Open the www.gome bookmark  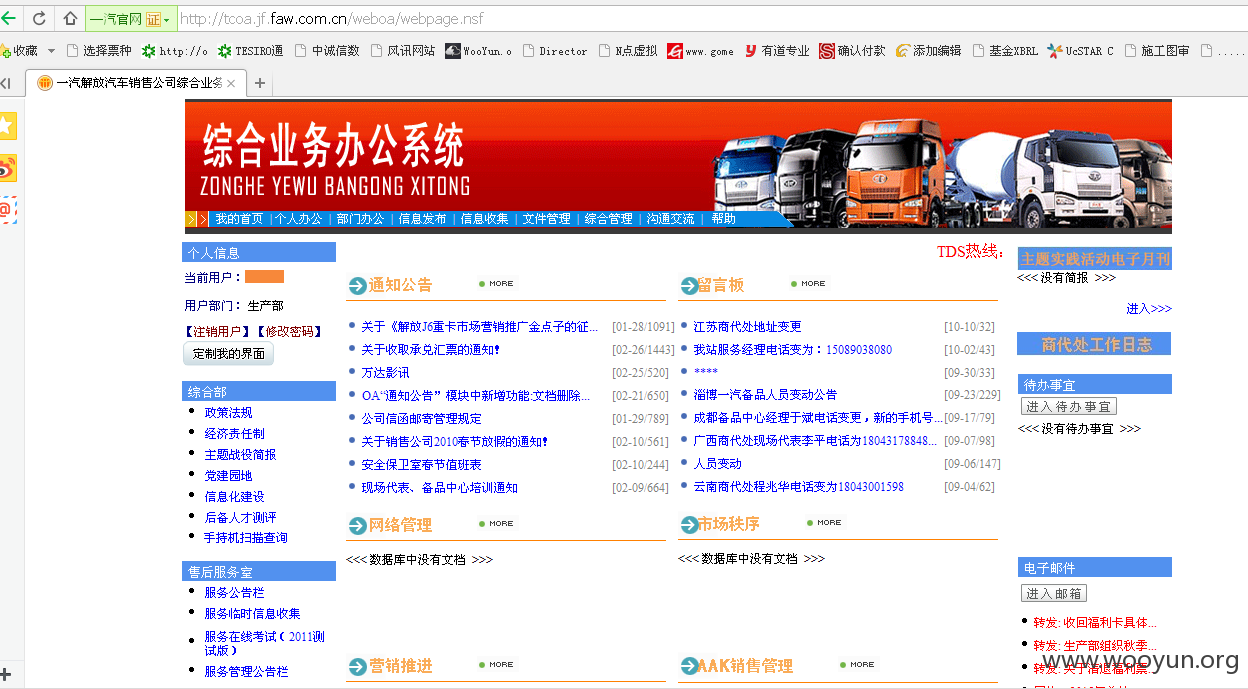[x=700, y=51]
